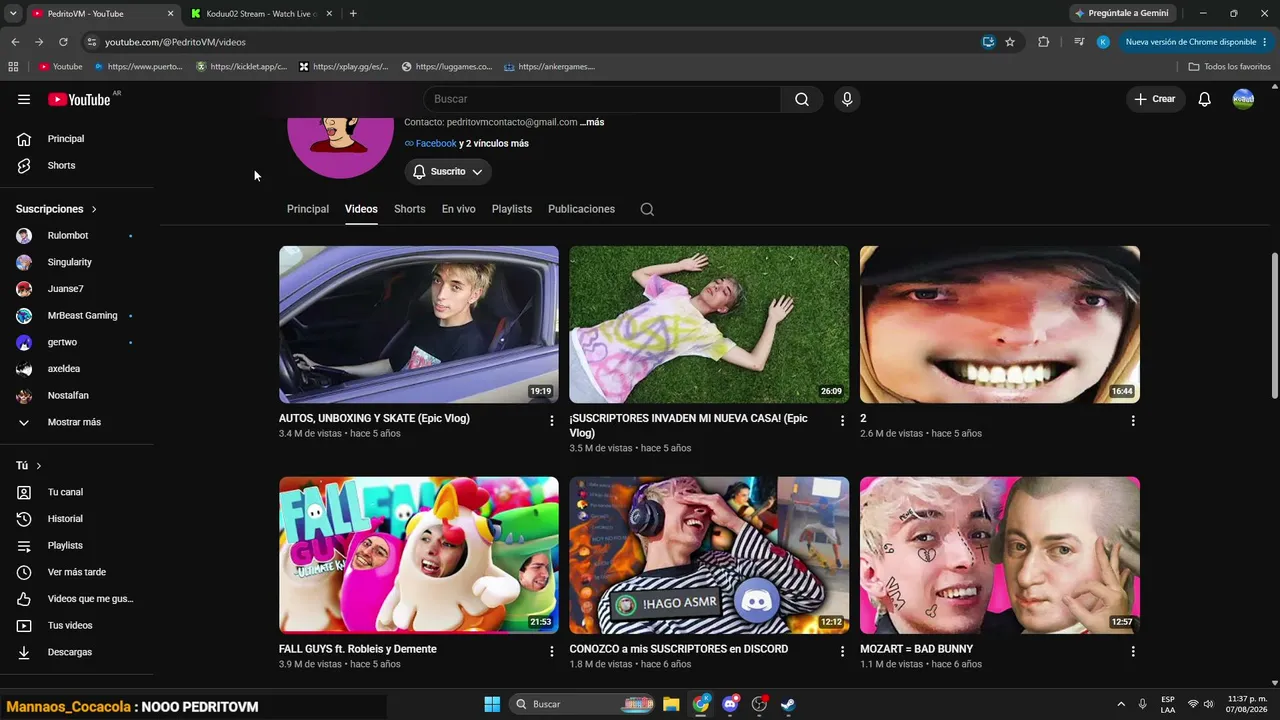1280x720 pixels.
Task: Select the Videos channel tab
Action: 361,209
